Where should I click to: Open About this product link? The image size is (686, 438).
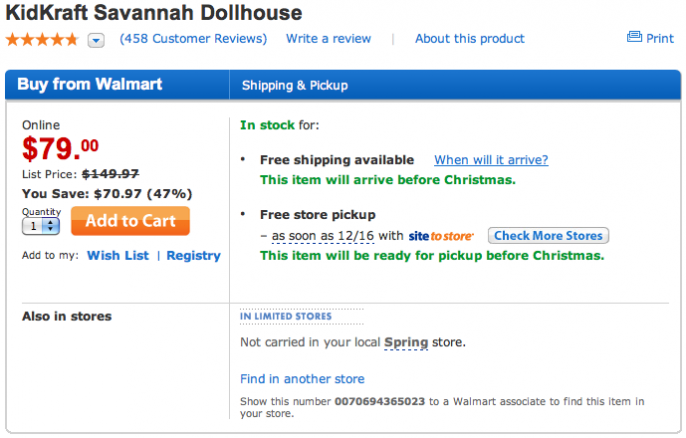(x=470, y=39)
